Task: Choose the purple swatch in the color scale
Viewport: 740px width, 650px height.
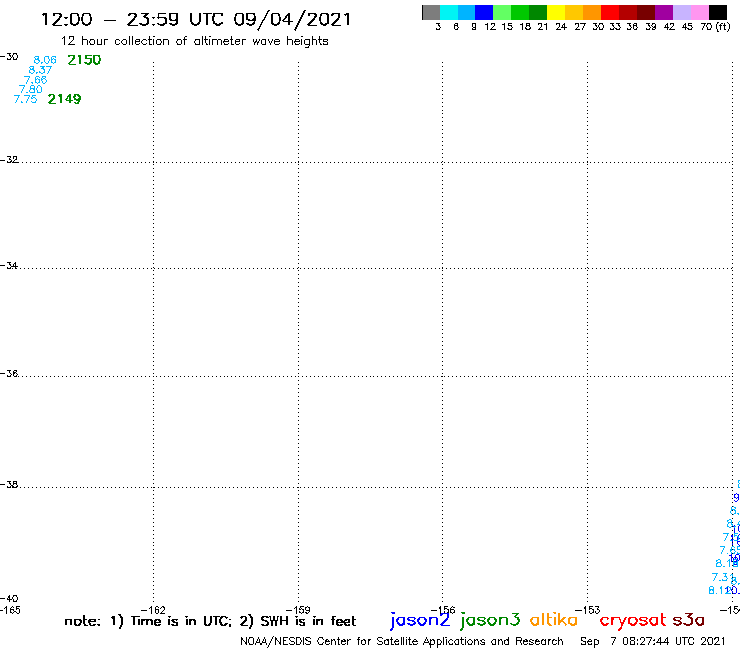Action: pos(664,12)
